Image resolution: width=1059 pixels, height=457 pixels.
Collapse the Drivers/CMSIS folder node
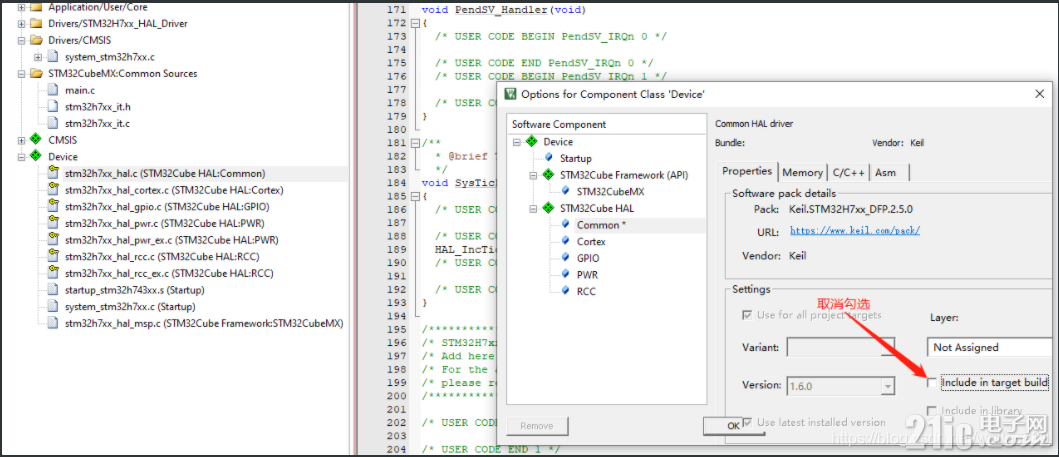click(x=21, y=41)
